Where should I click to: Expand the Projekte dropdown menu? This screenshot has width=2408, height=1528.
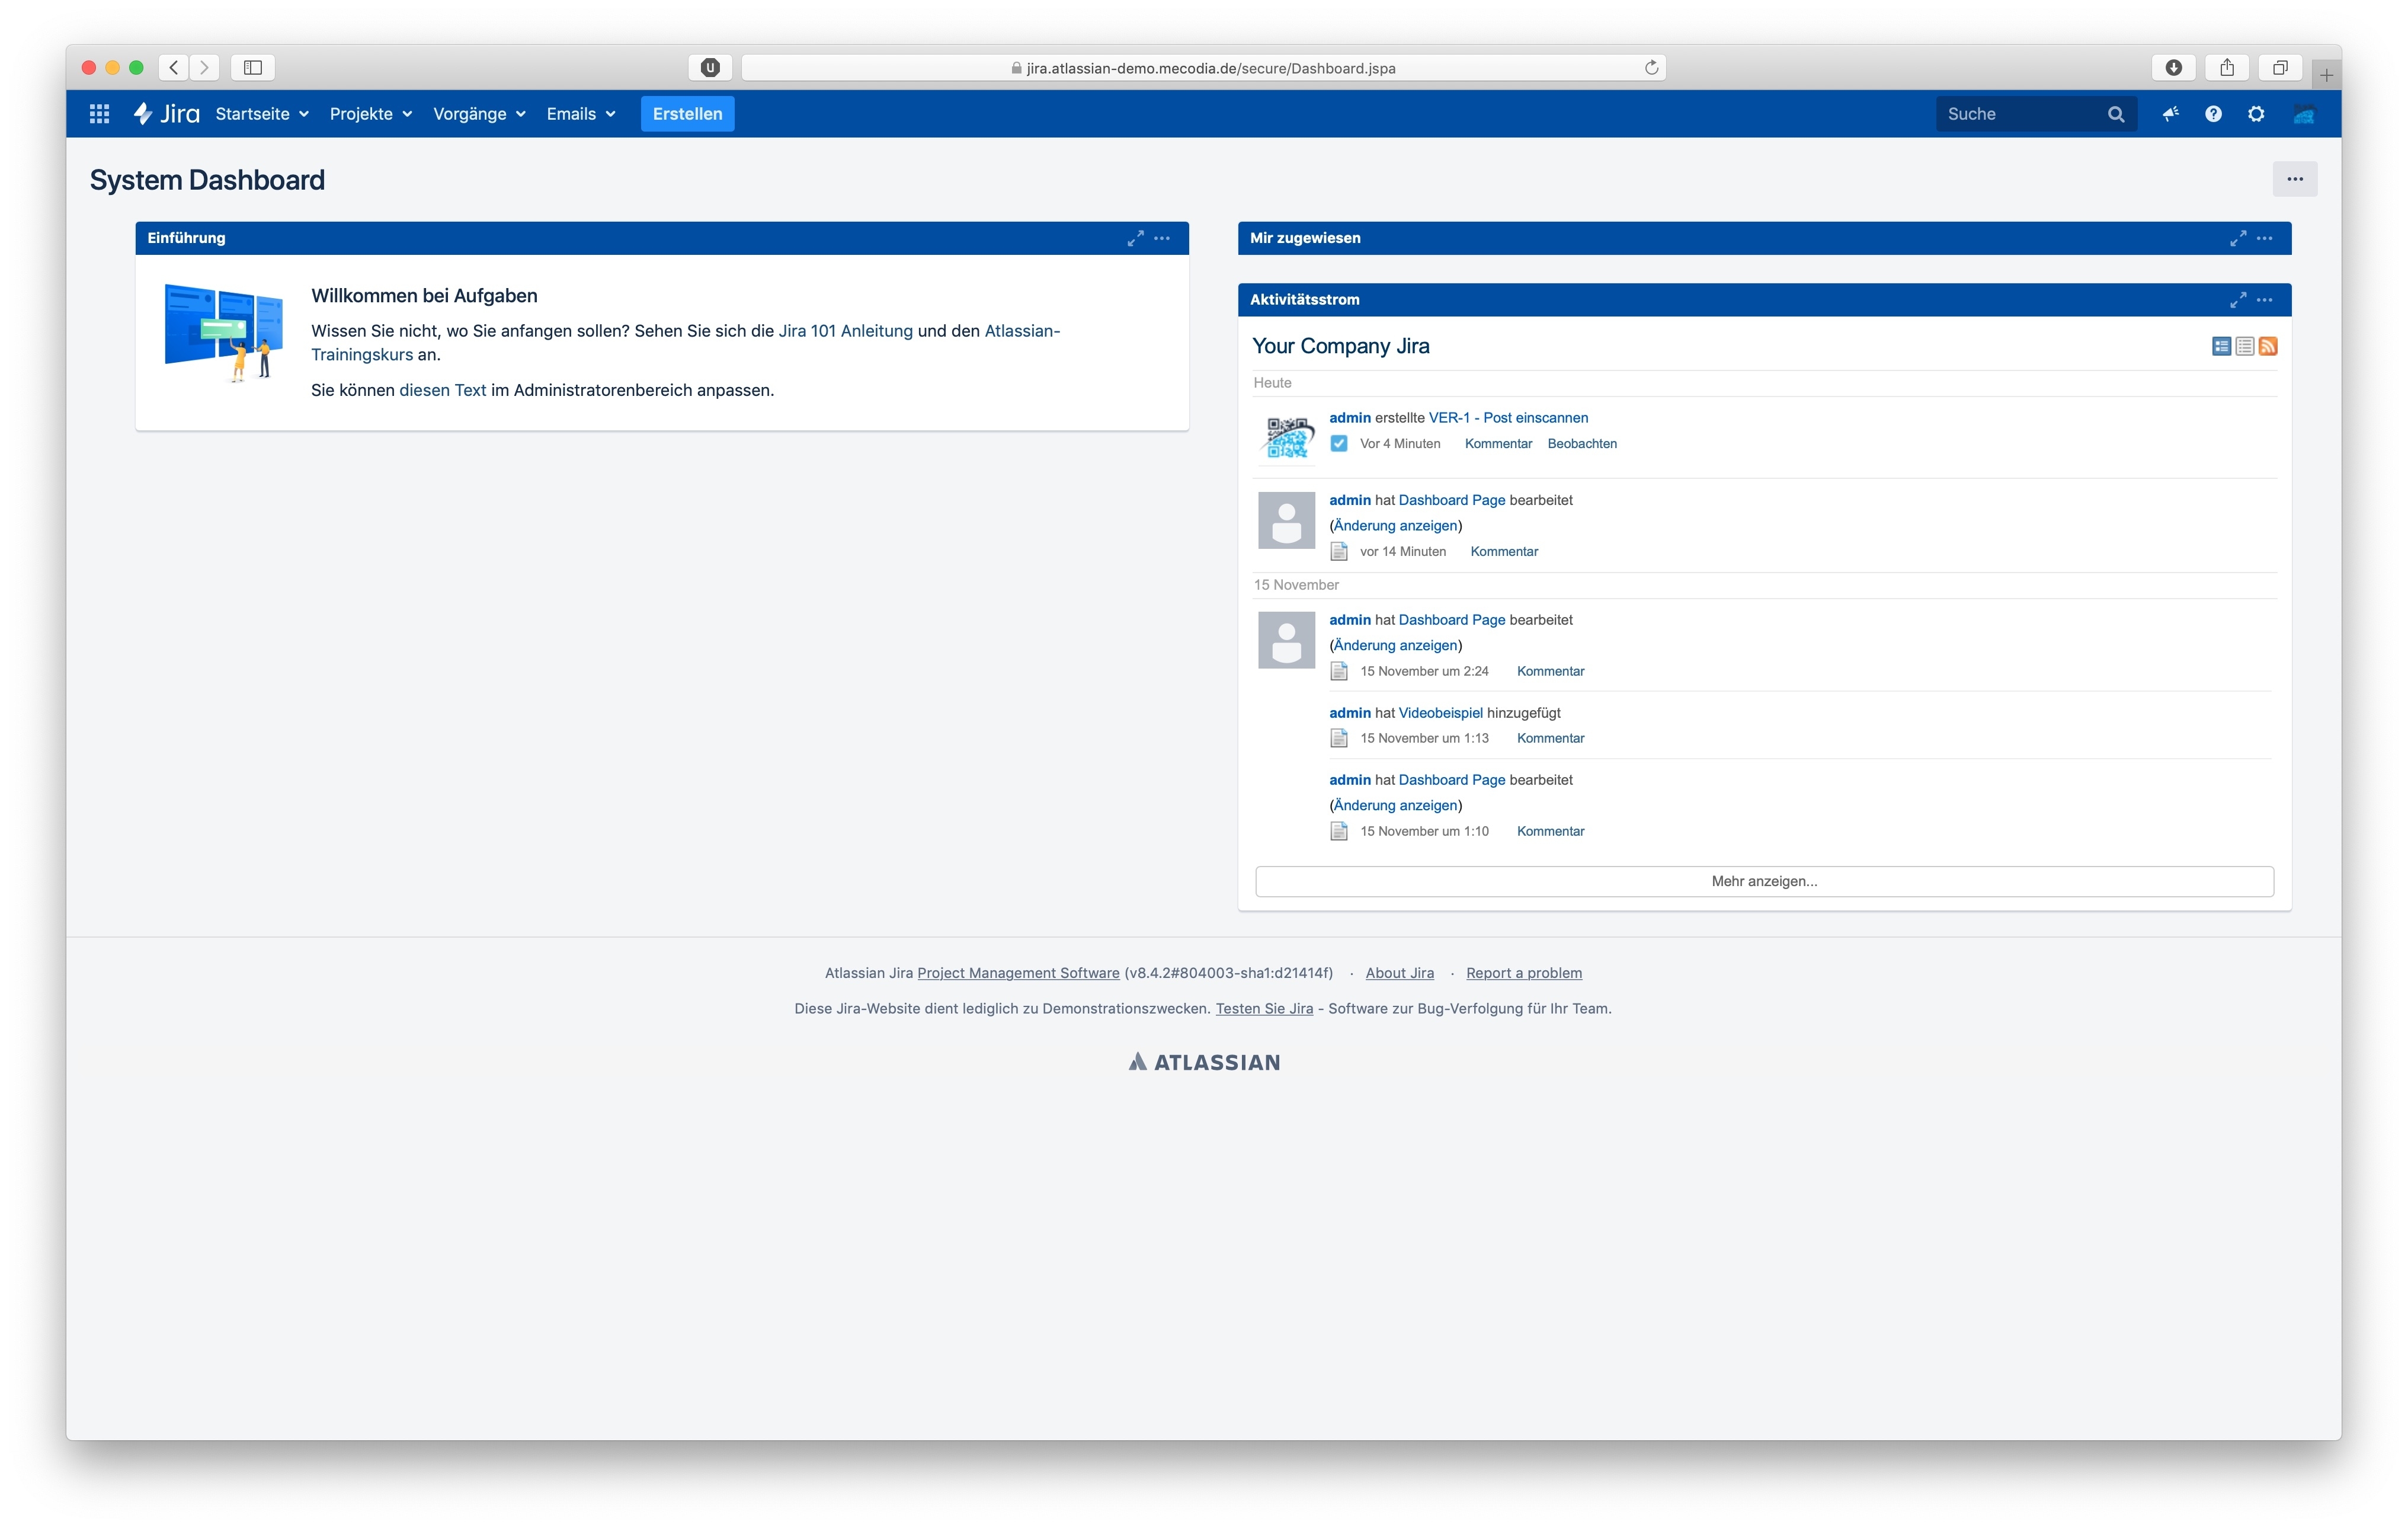(371, 114)
